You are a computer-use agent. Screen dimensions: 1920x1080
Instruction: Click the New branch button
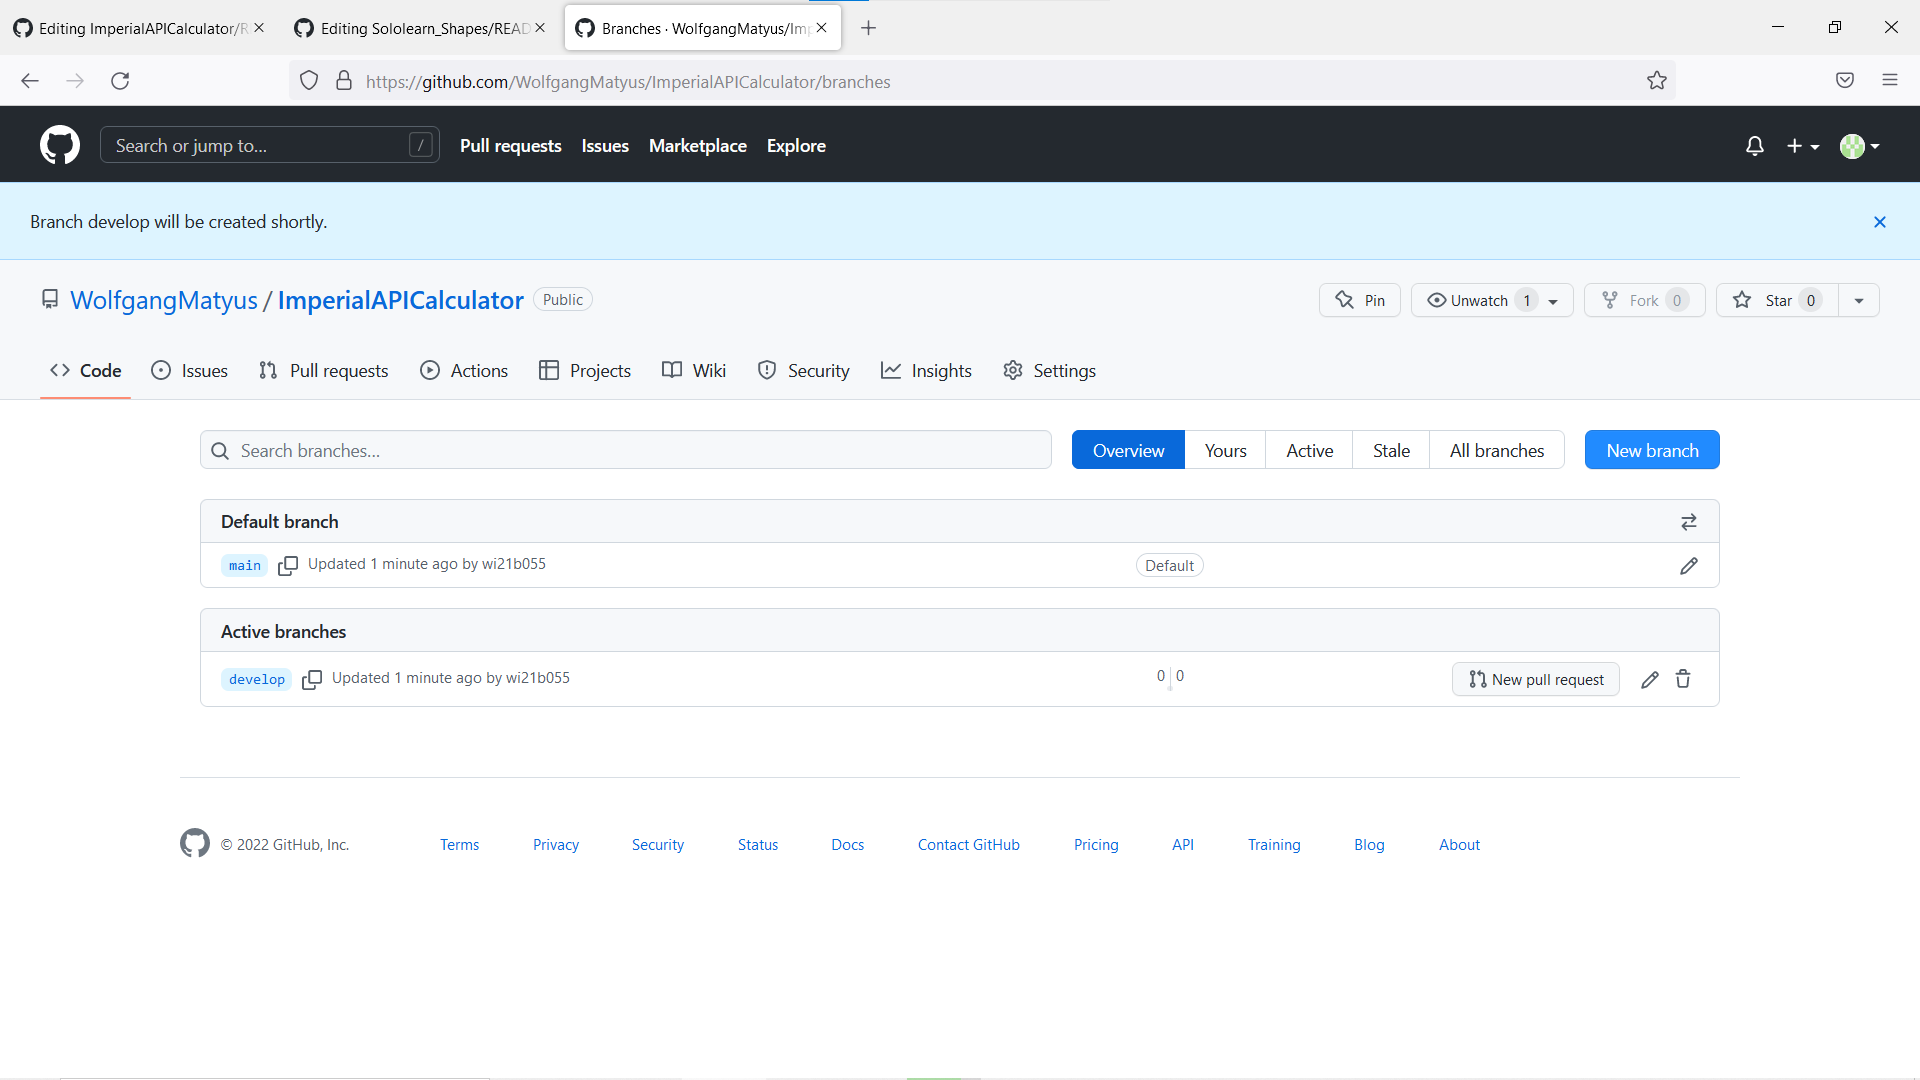point(1652,450)
